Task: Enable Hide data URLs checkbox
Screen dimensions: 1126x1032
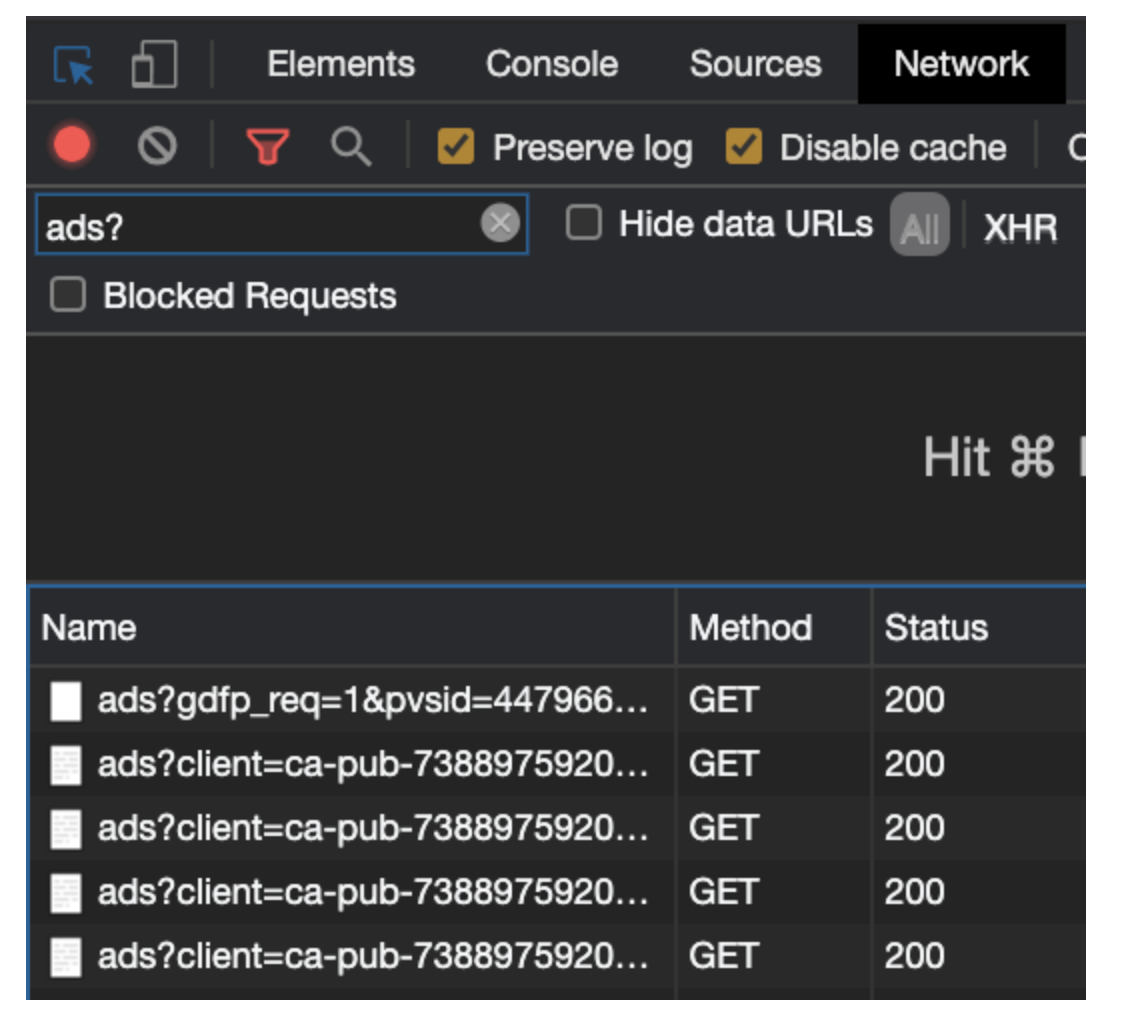Action: click(x=584, y=223)
